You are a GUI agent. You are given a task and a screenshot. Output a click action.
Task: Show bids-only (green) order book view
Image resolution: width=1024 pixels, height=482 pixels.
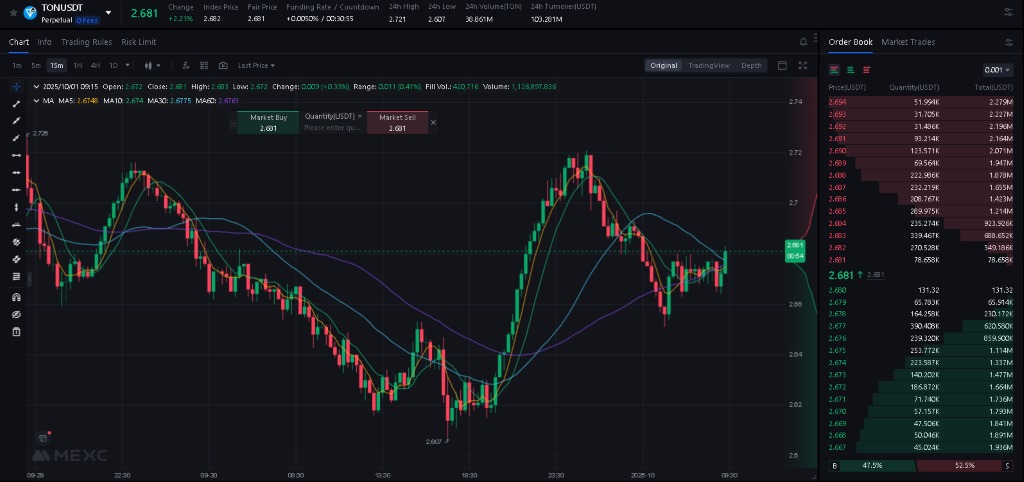click(x=850, y=70)
